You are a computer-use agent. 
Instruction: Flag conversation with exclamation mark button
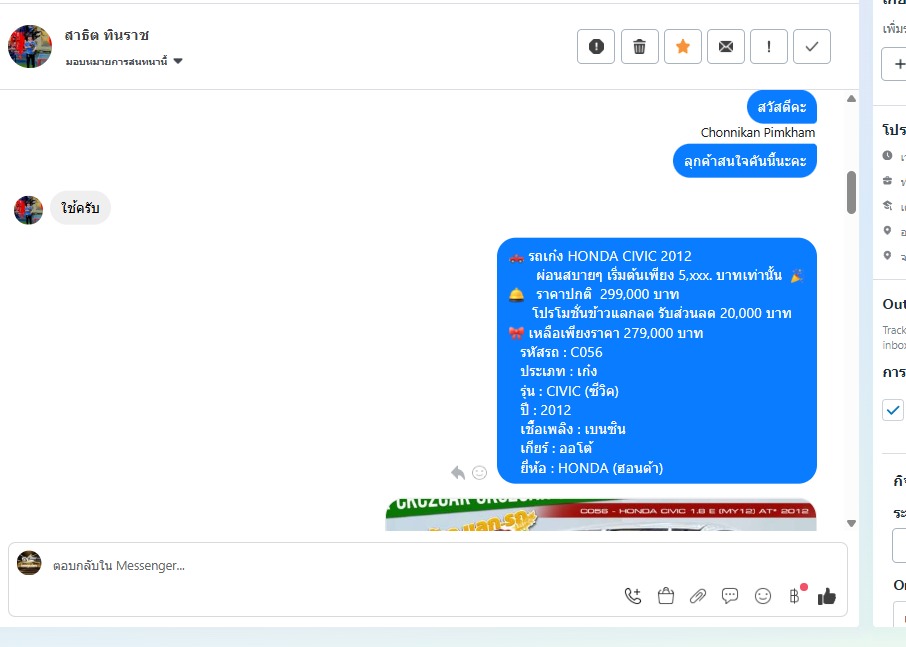pyautogui.click(x=769, y=46)
